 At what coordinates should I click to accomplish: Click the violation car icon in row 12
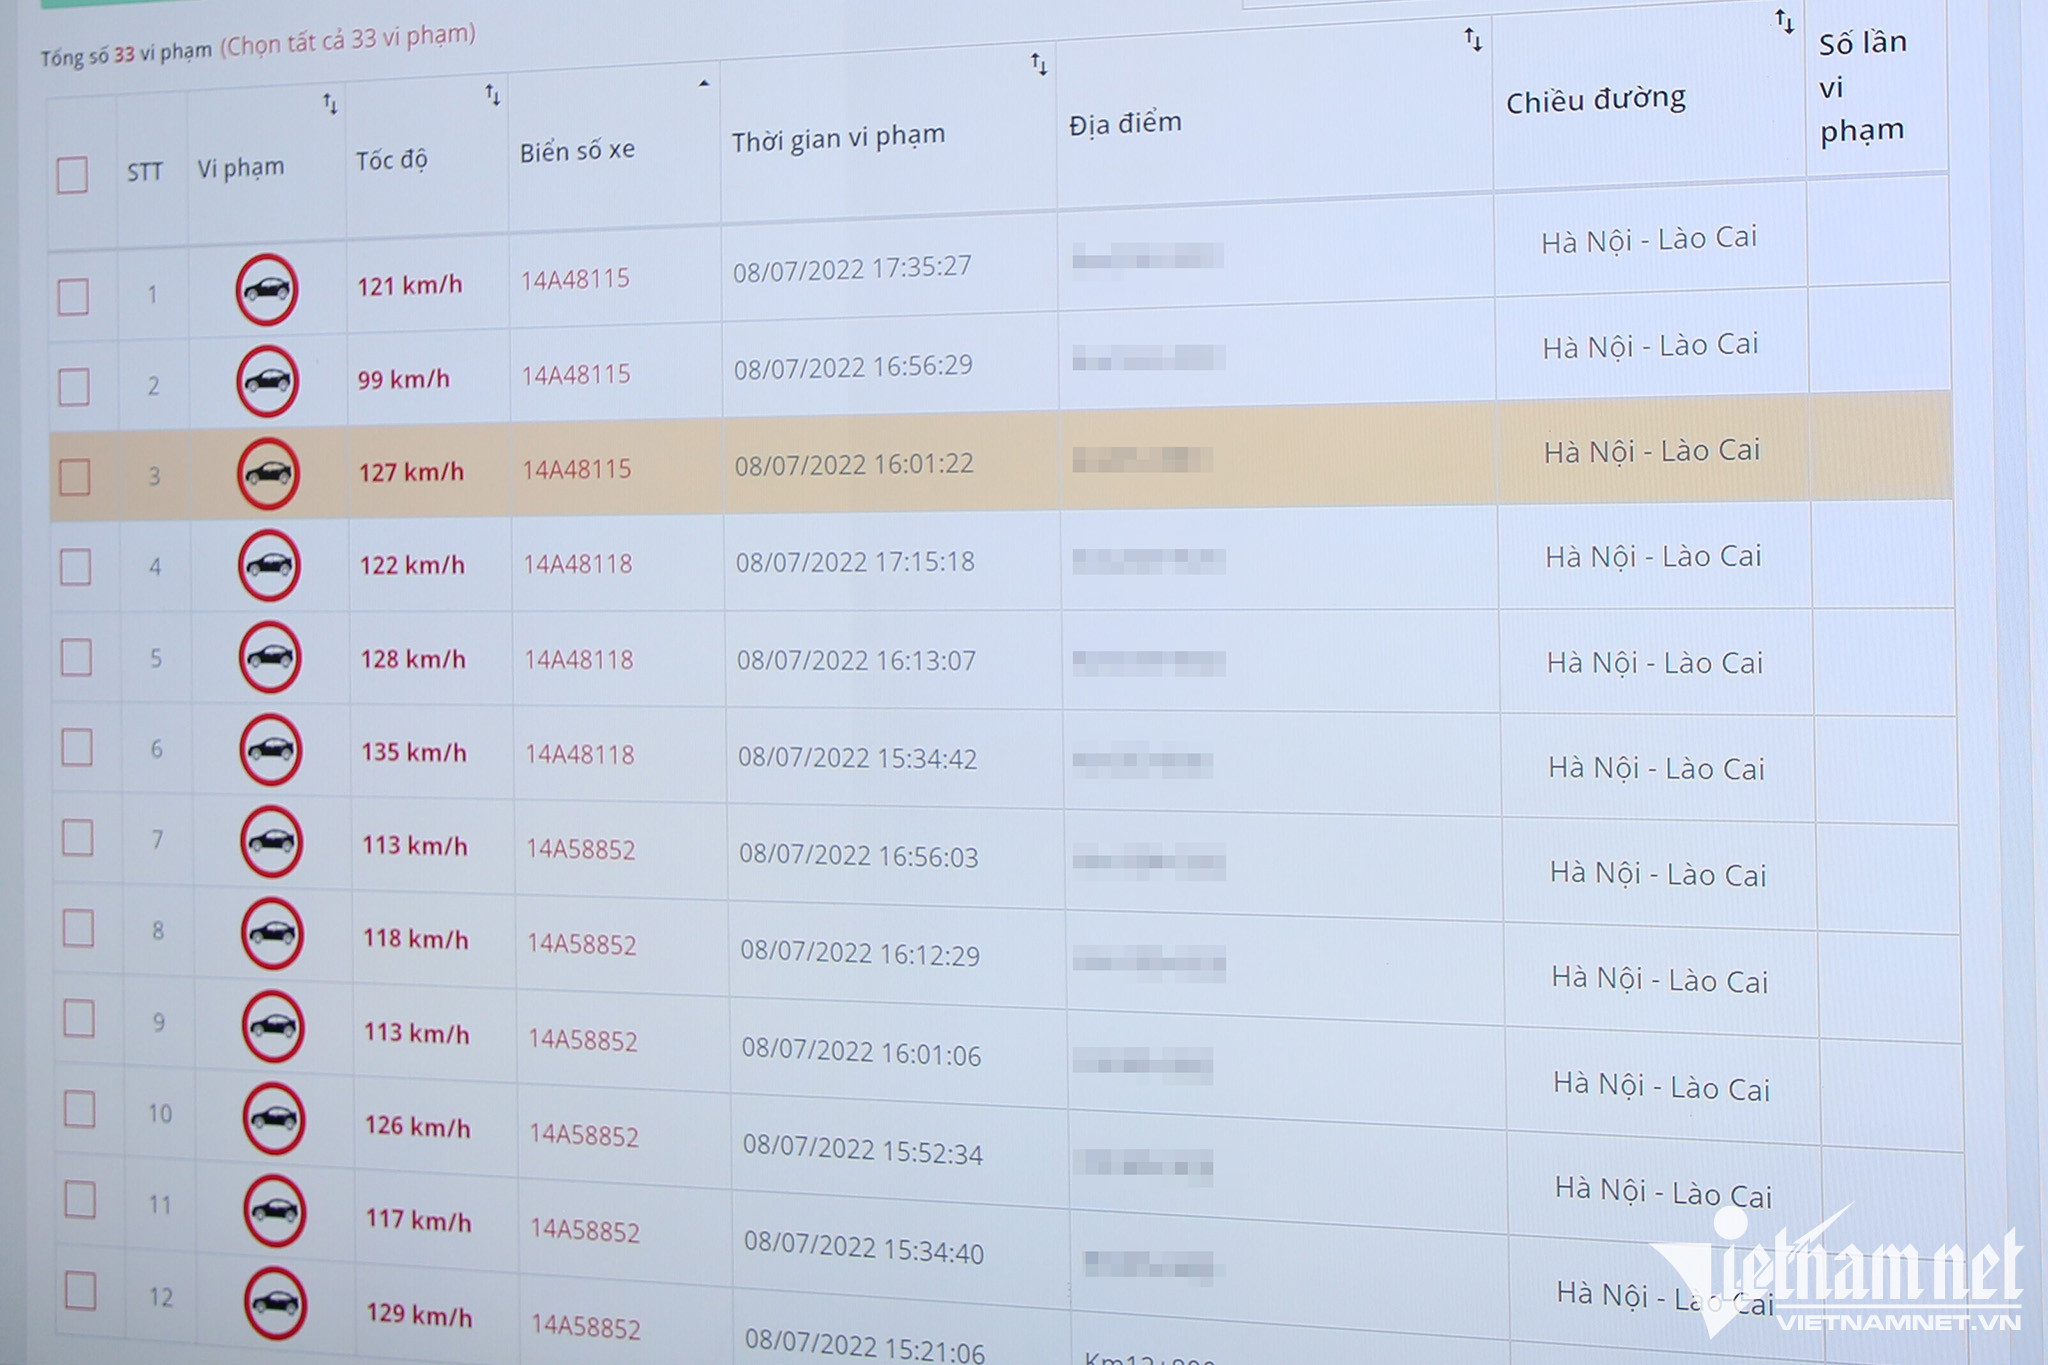coord(275,1303)
